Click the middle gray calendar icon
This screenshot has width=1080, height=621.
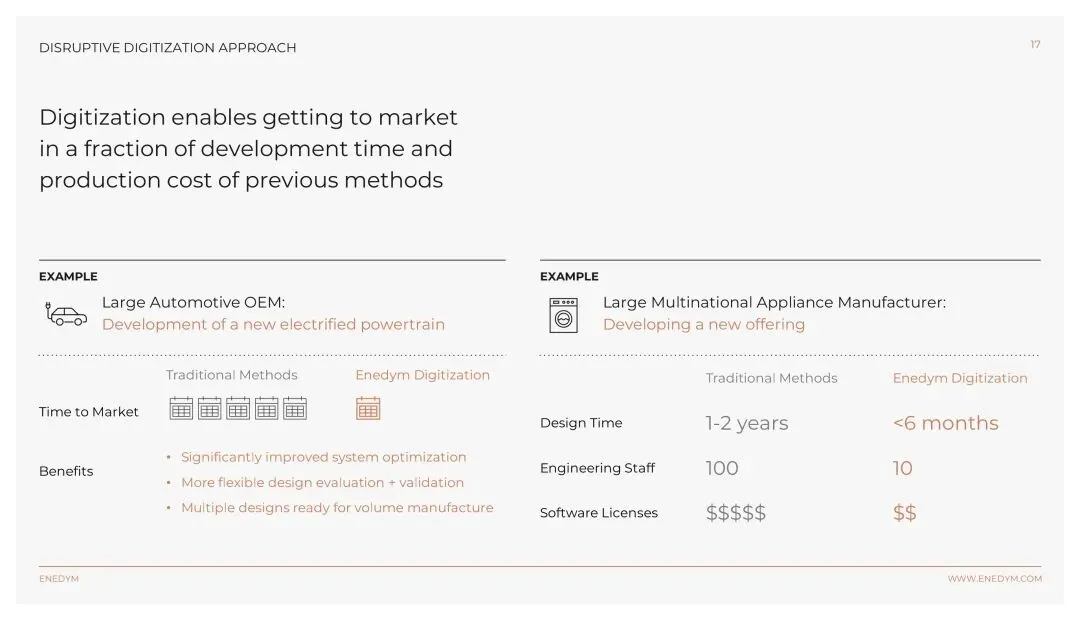click(x=238, y=408)
